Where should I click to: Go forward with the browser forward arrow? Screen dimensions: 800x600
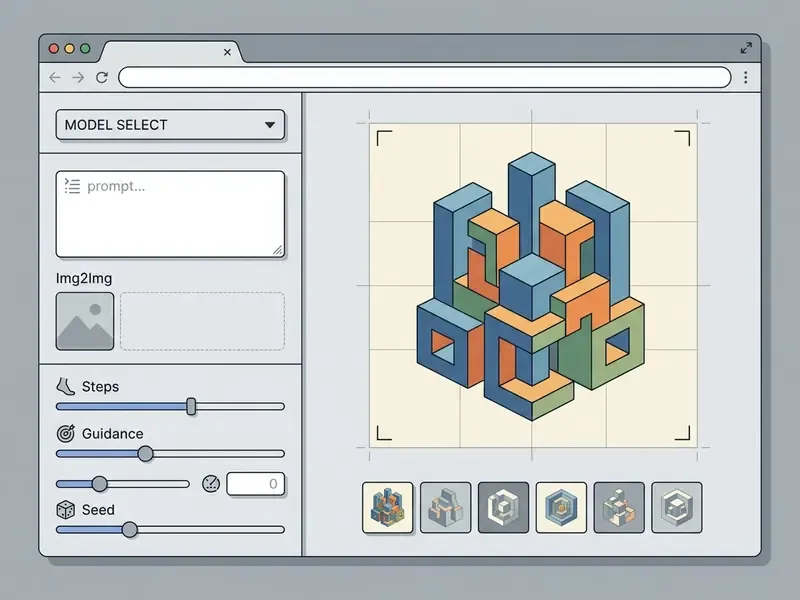(78, 78)
